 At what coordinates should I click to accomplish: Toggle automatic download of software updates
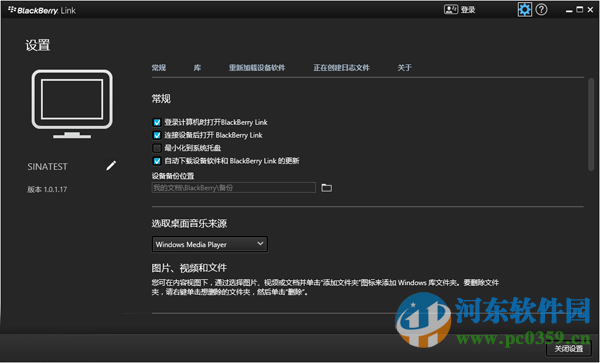[157, 161]
